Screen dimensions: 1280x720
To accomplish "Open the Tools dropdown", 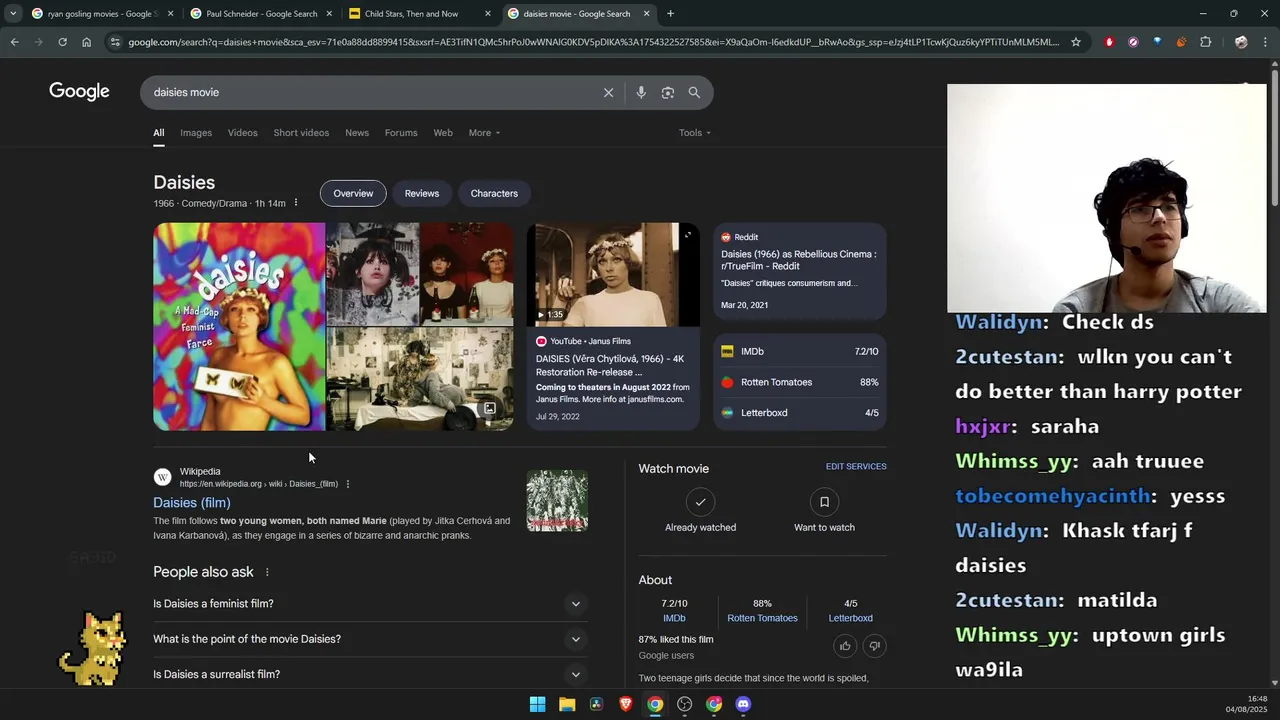I will pyautogui.click(x=695, y=133).
